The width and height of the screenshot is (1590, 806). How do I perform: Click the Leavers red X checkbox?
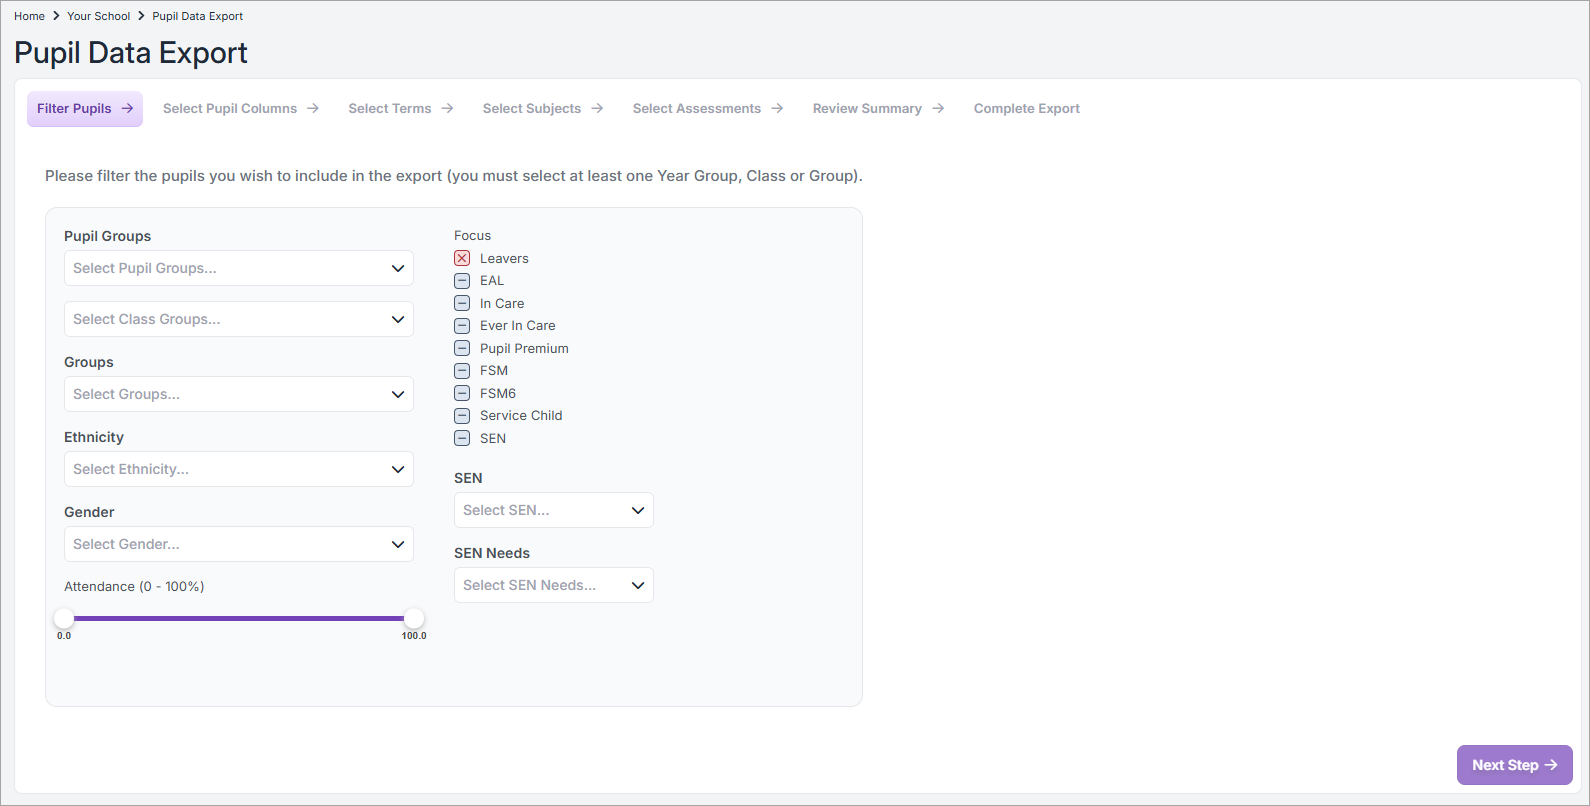(462, 258)
